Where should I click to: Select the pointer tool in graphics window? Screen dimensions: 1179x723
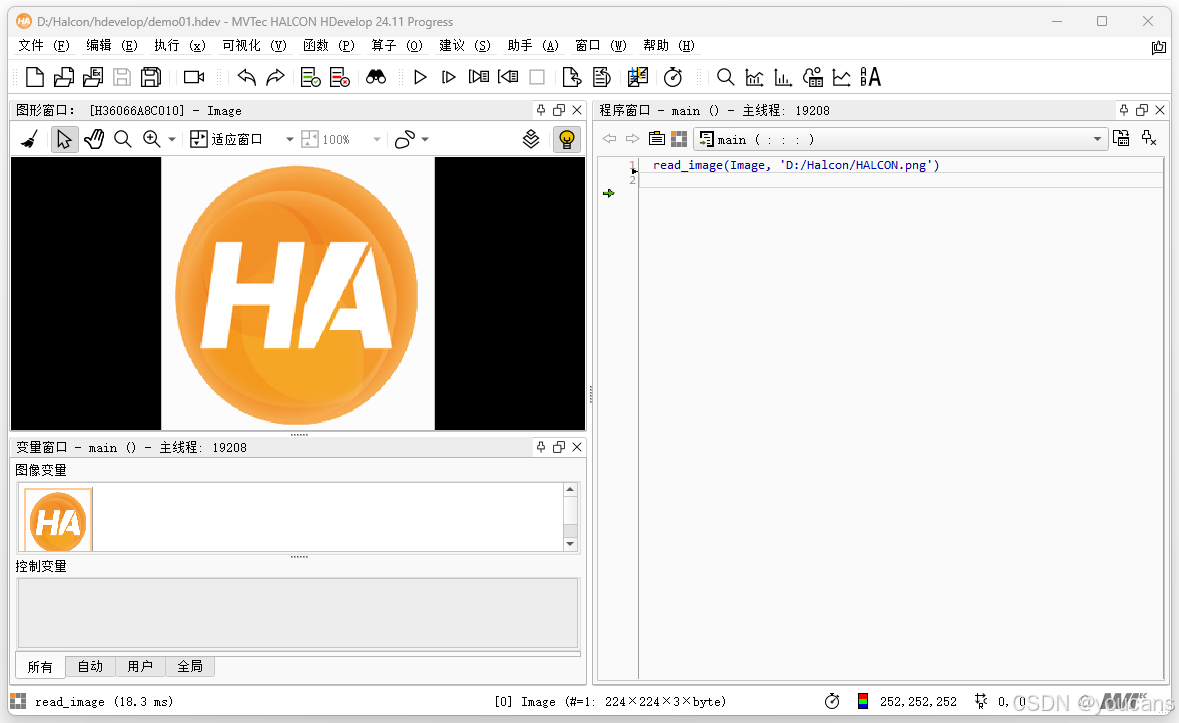click(64, 139)
